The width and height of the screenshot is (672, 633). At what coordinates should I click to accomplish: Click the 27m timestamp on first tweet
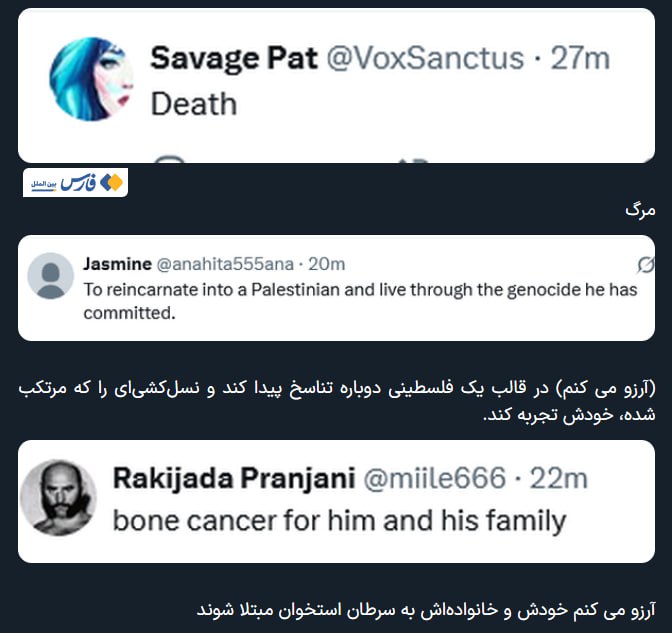(x=580, y=58)
